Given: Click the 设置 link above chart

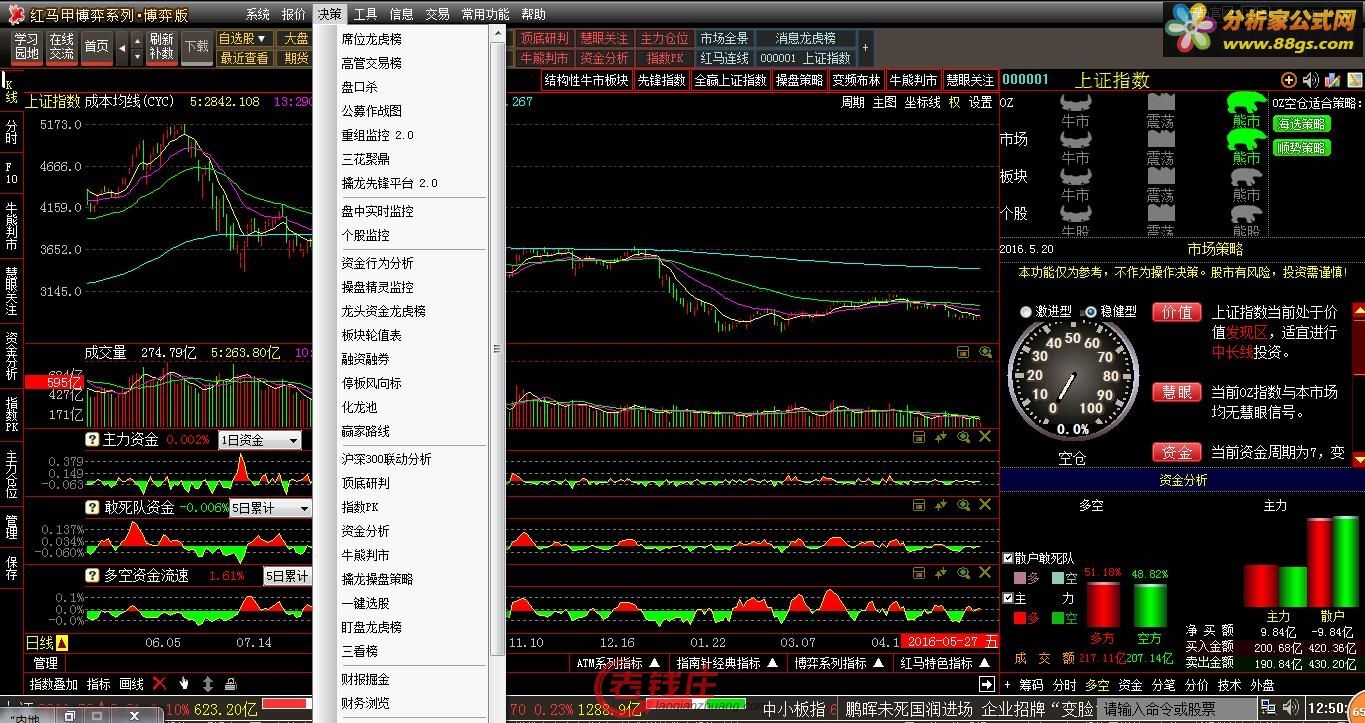Looking at the screenshot, I should coord(980,102).
